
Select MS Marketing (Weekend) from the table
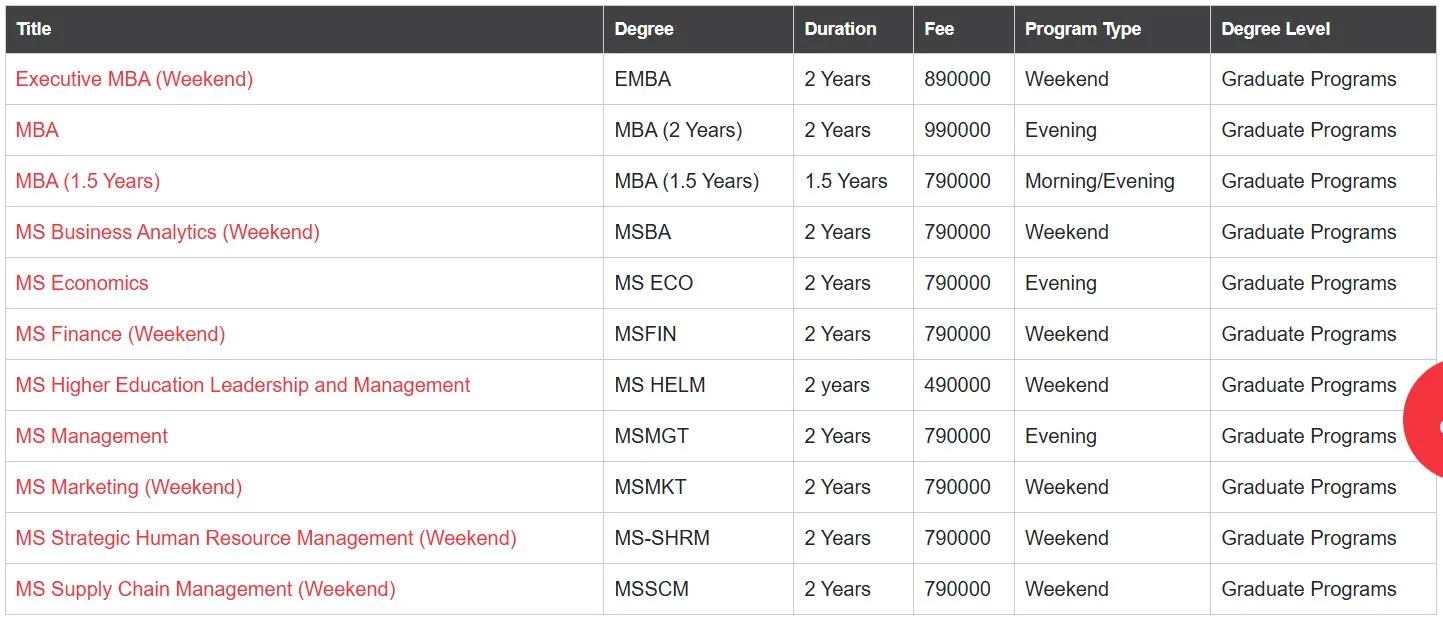(x=128, y=487)
